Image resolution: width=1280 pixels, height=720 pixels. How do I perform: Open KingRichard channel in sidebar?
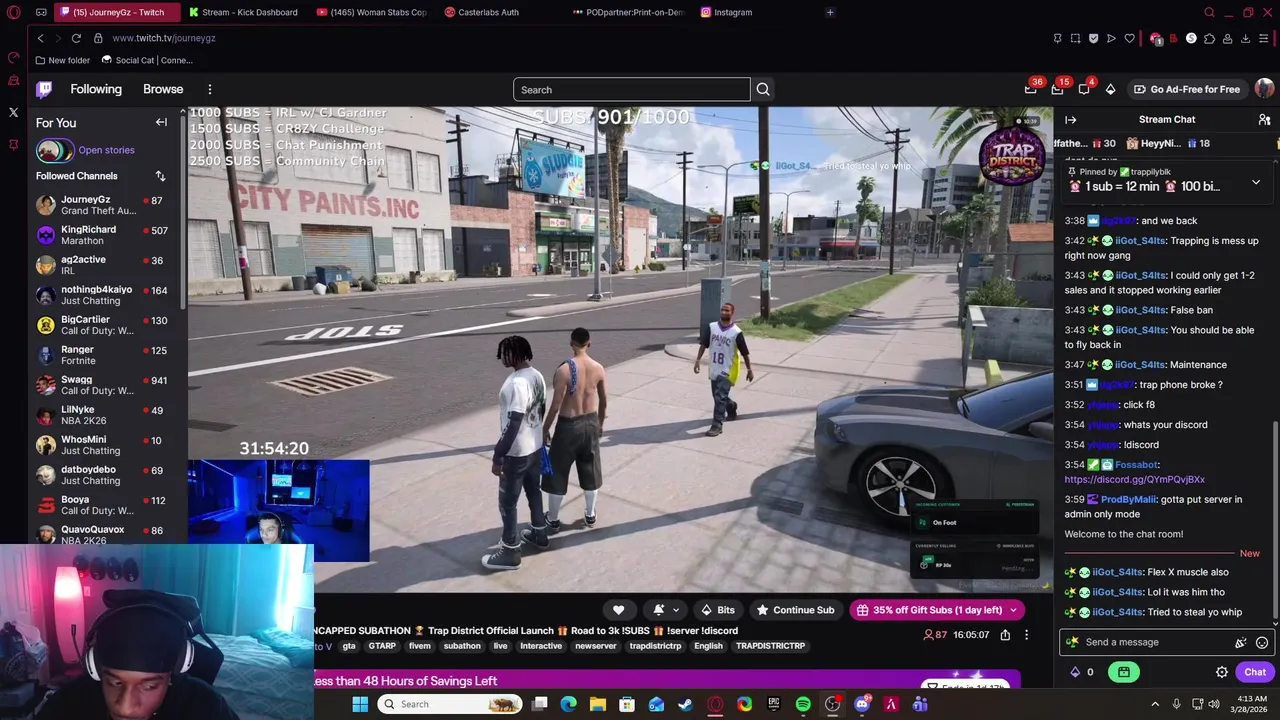point(105,235)
